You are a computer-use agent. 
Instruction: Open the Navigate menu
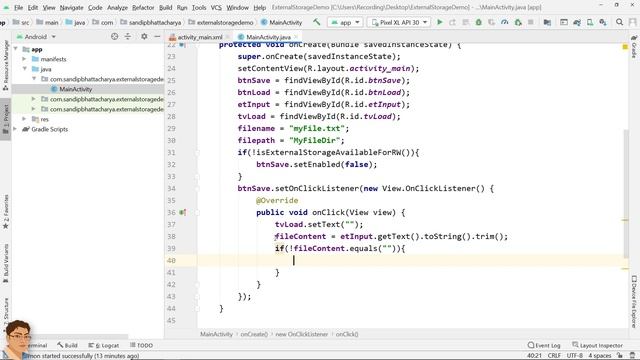click(x=71, y=7)
